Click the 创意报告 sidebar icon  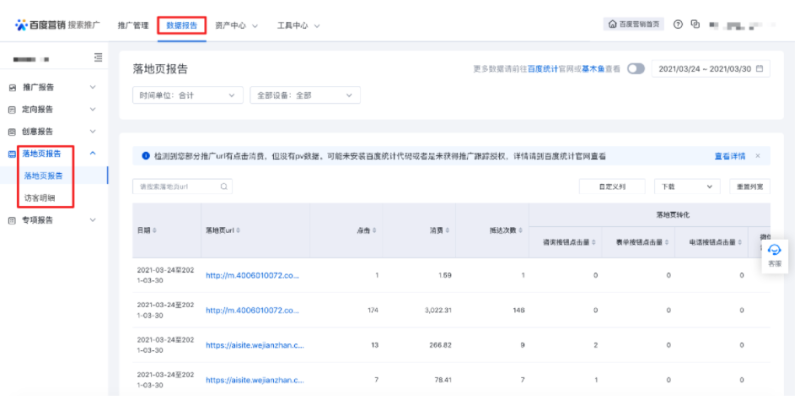[13, 132]
